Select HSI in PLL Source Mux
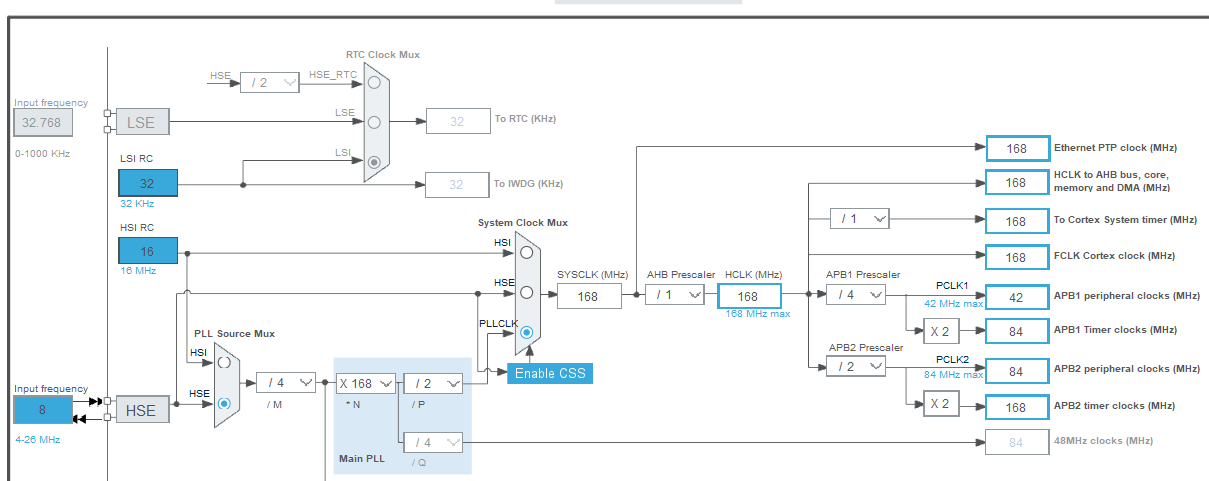This screenshot has width=1209, height=481. coord(224,363)
